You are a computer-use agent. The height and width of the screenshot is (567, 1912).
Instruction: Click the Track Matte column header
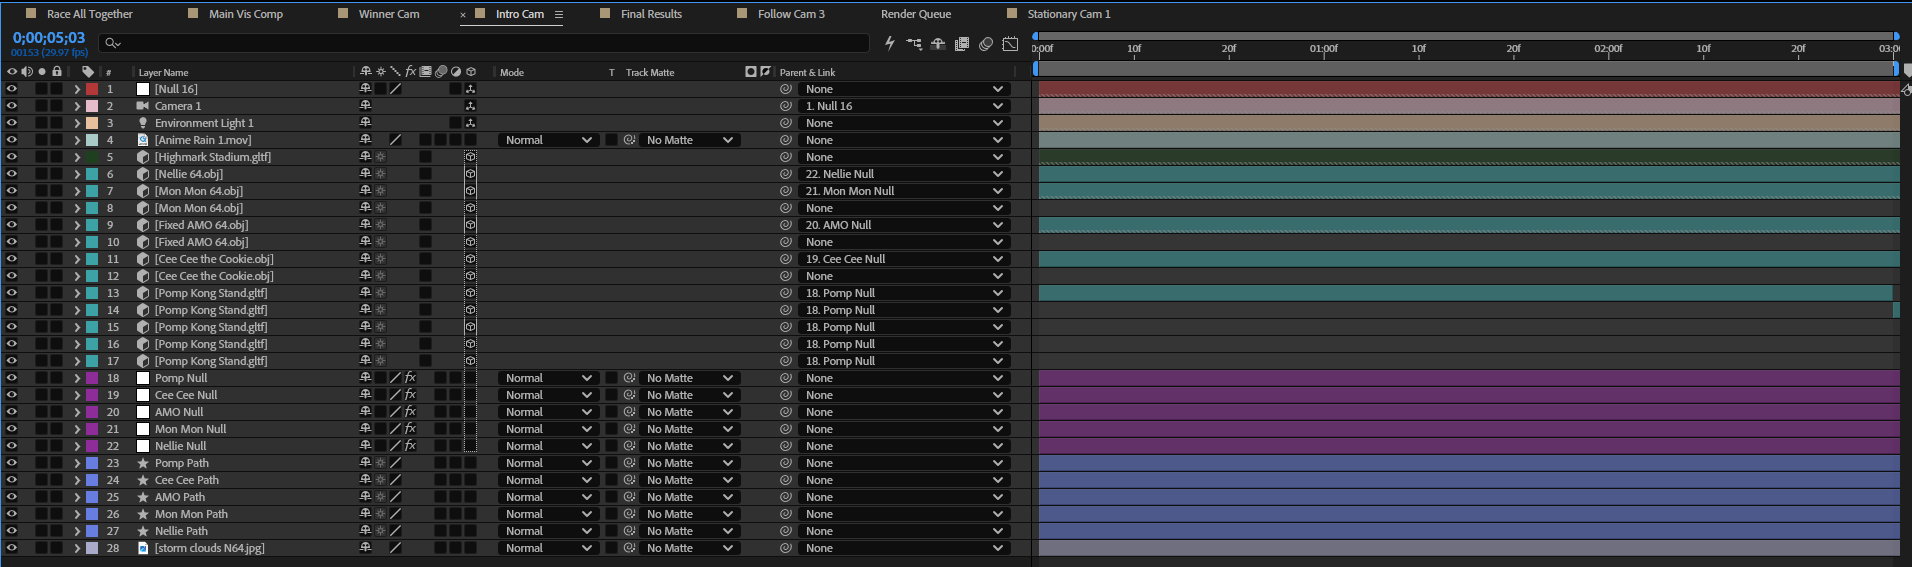pyautogui.click(x=650, y=72)
